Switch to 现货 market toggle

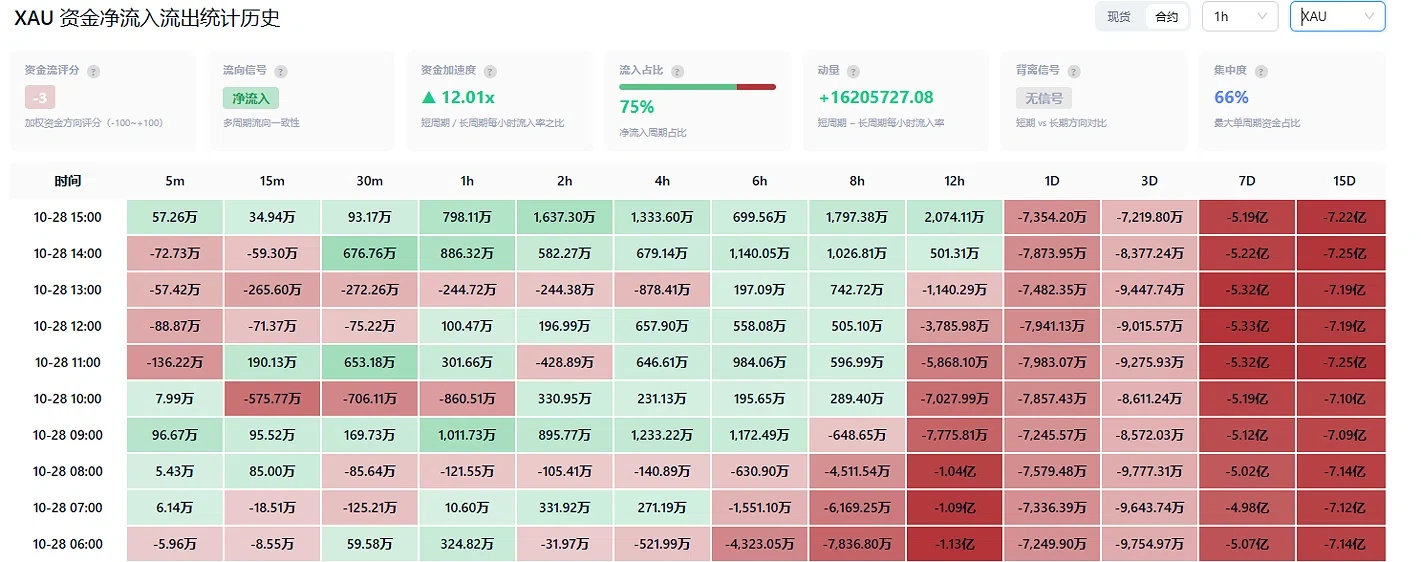(1119, 17)
